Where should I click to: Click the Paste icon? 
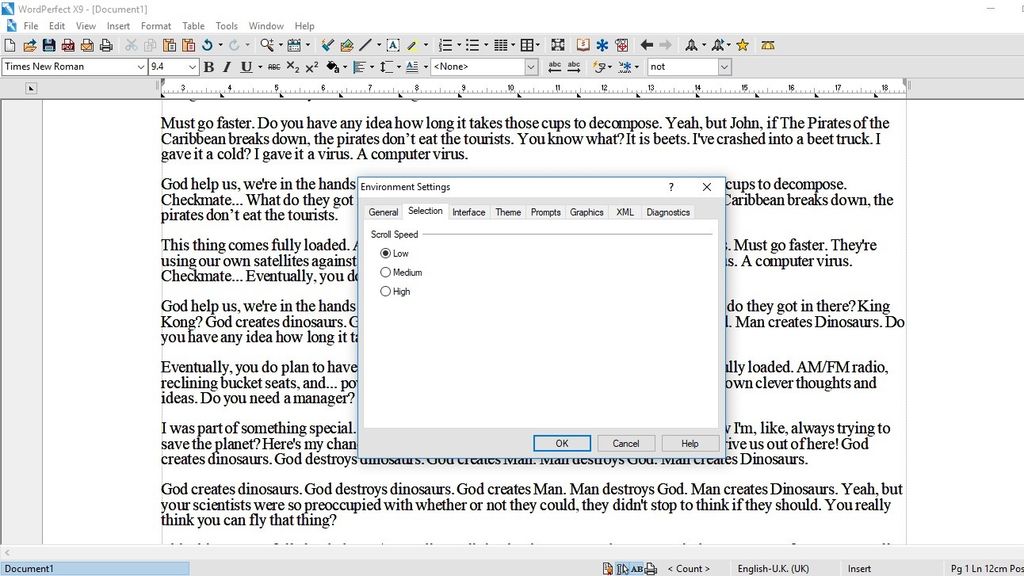(170, 44)
